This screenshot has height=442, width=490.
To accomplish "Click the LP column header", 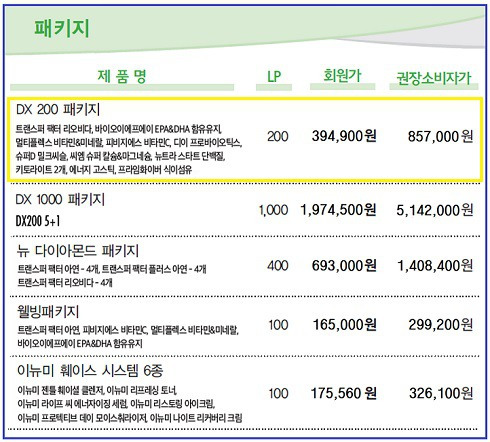I will pos(274,77).
